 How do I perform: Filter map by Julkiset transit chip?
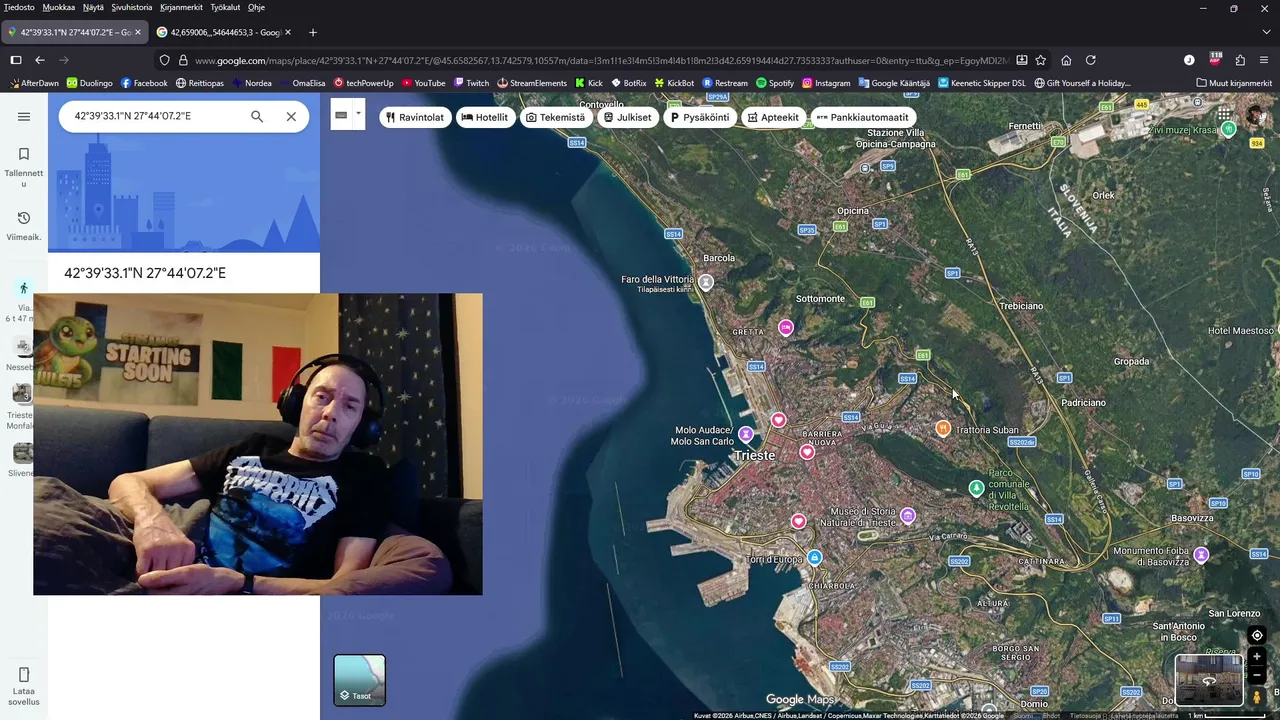point(627,117)
